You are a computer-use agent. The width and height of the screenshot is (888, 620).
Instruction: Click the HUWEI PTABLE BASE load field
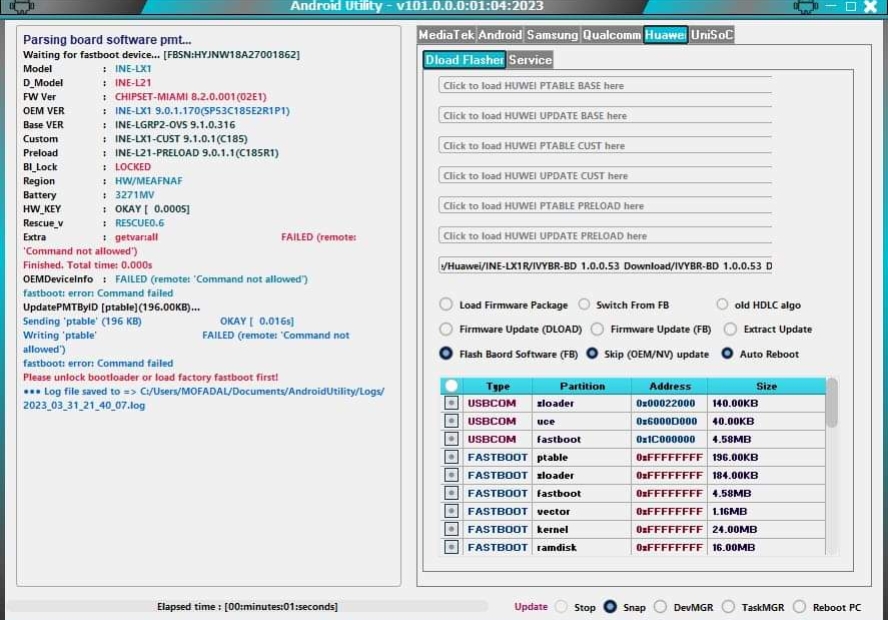click(x=605, y=86)
